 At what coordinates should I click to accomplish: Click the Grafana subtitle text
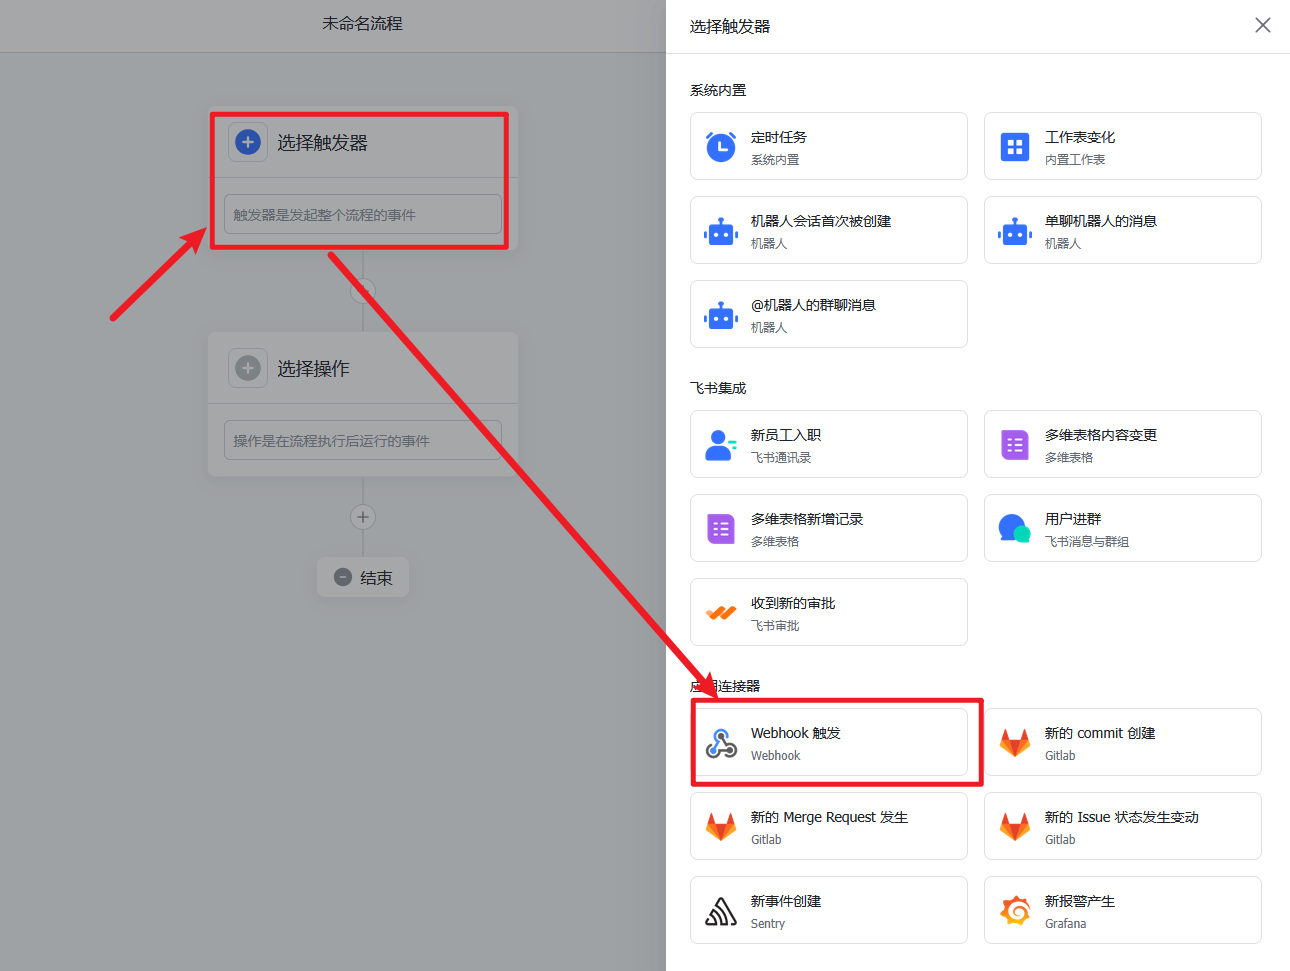(x=1065, y=923)
